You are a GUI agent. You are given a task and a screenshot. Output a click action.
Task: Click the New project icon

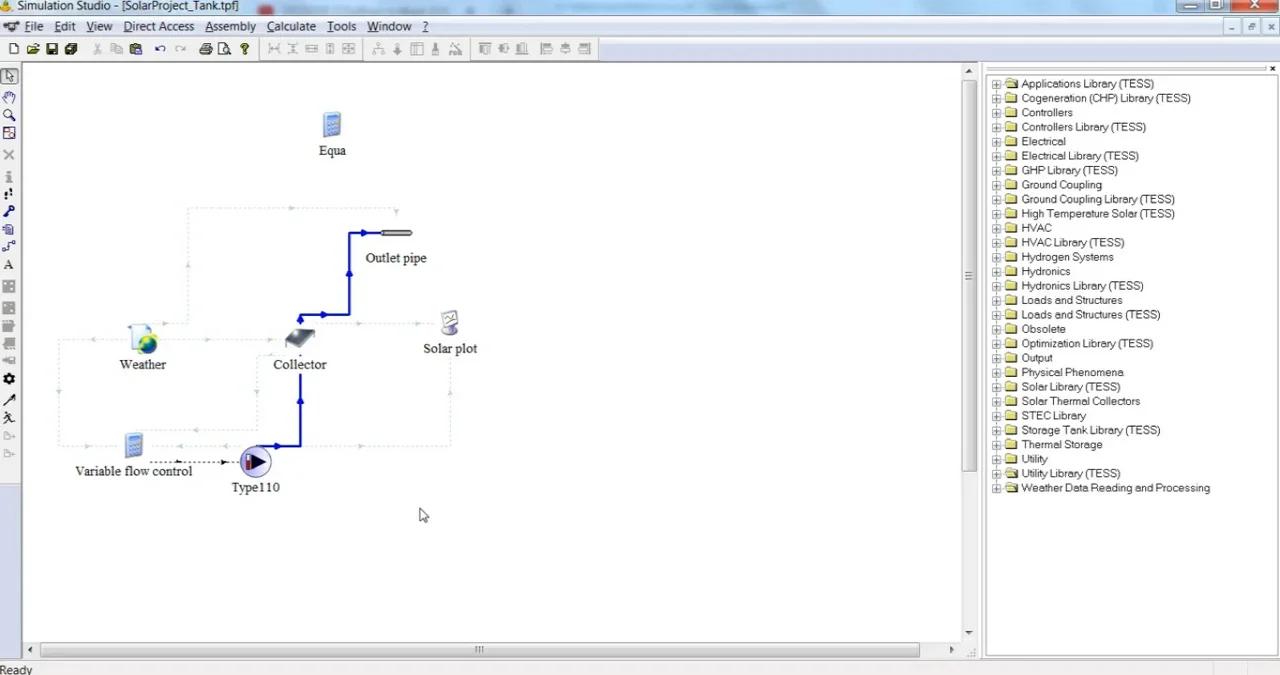[13, 48]
